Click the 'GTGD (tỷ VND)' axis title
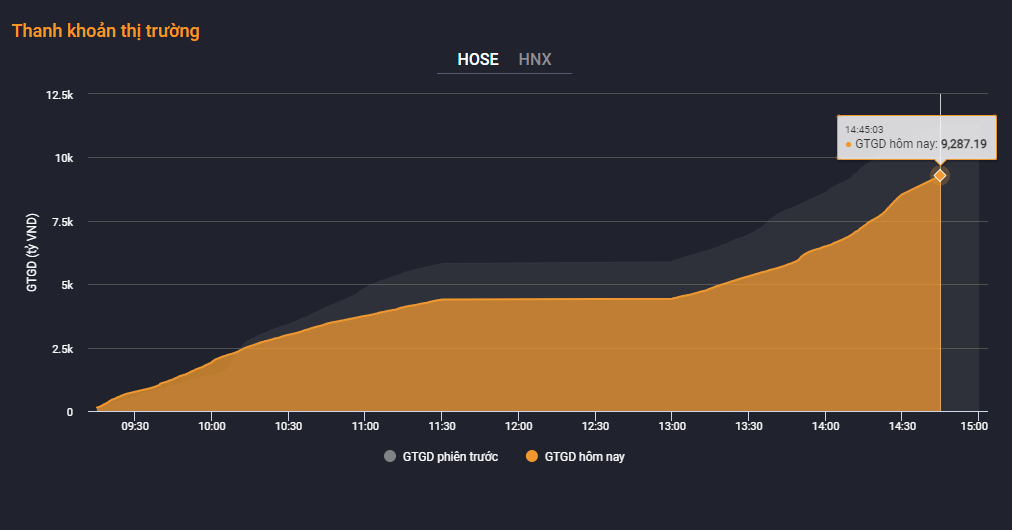Screen dimensions: 1012x530 tap(33, 253)
